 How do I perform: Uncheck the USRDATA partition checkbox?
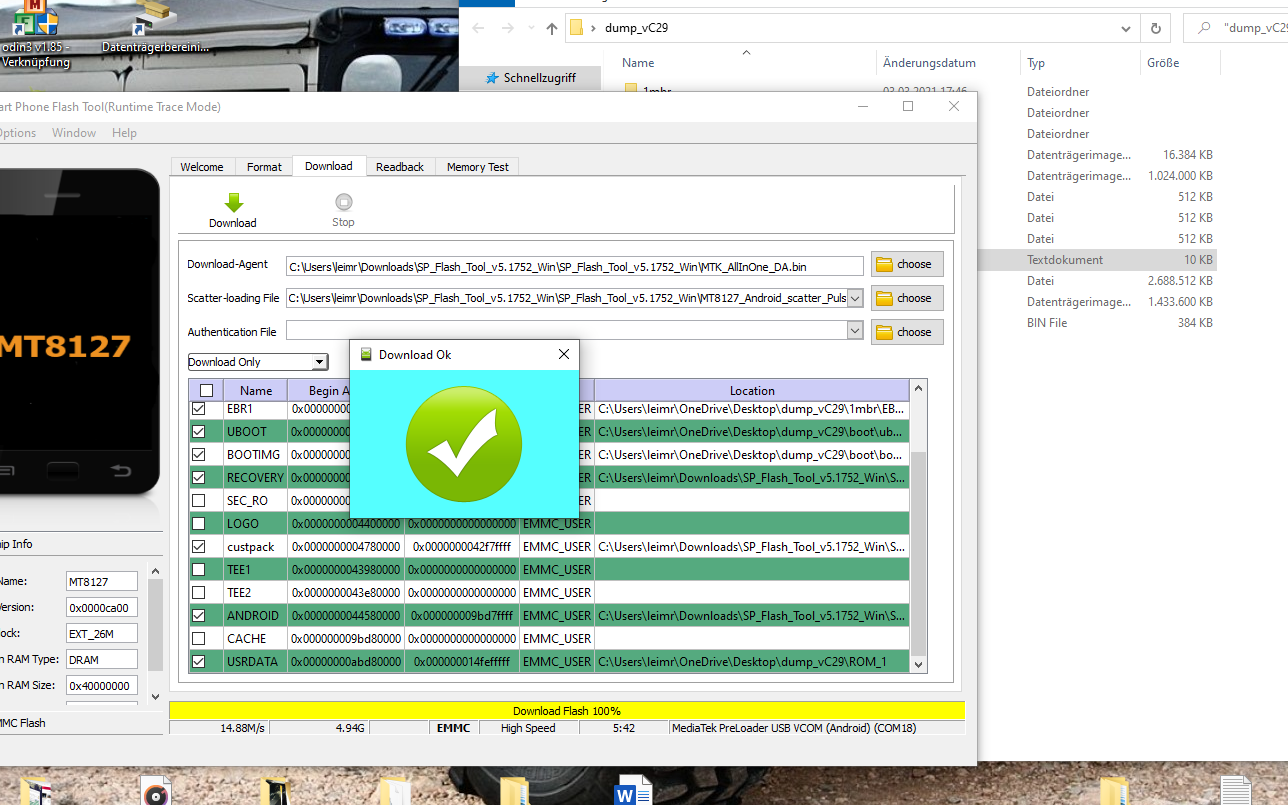pos(199,662)
